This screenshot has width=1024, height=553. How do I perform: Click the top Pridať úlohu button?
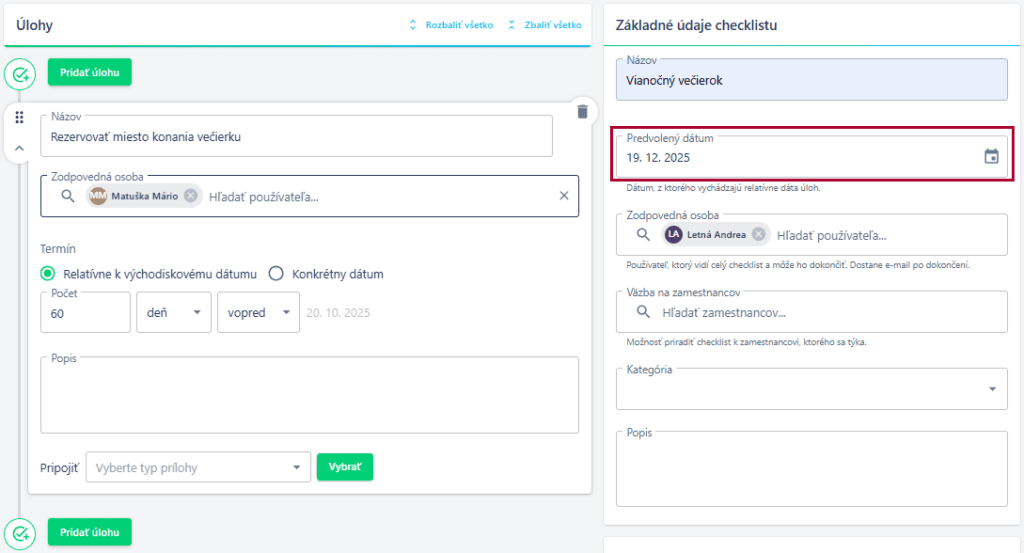click(89, 72)
